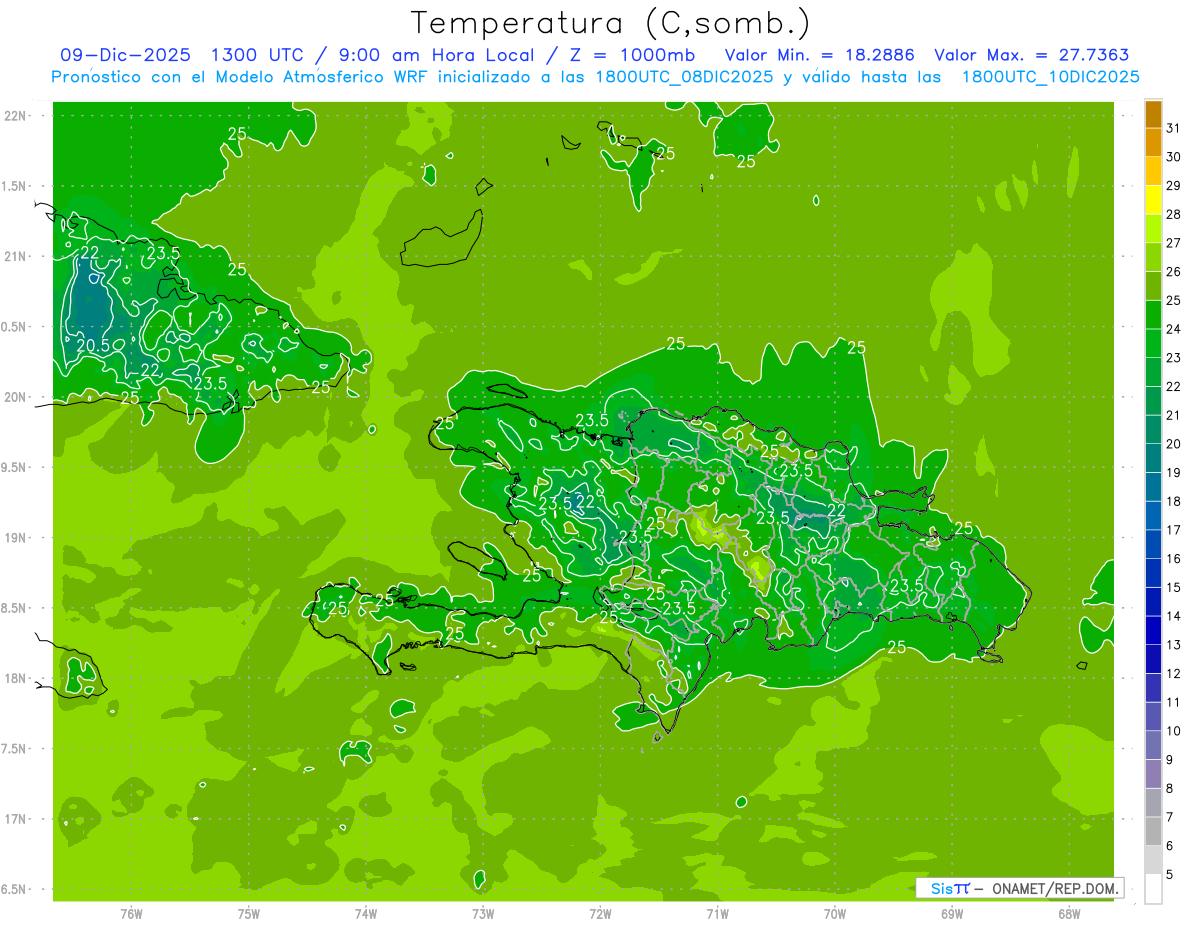This screenshot has height=927, width=1200.
Task: Click the '12' legend scale label
Action: point(1173,674)
